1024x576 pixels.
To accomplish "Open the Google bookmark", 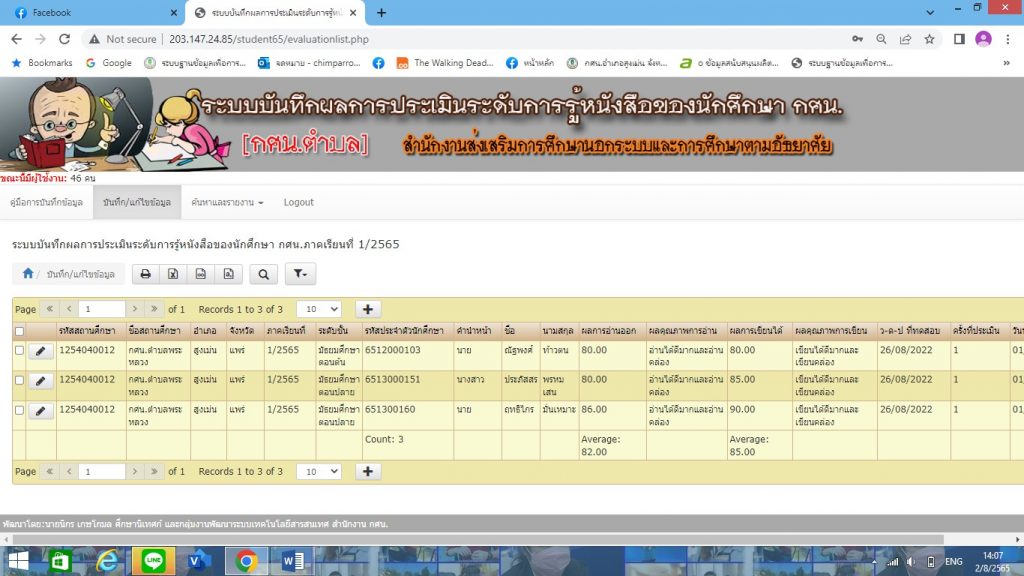I will (109, 63).
